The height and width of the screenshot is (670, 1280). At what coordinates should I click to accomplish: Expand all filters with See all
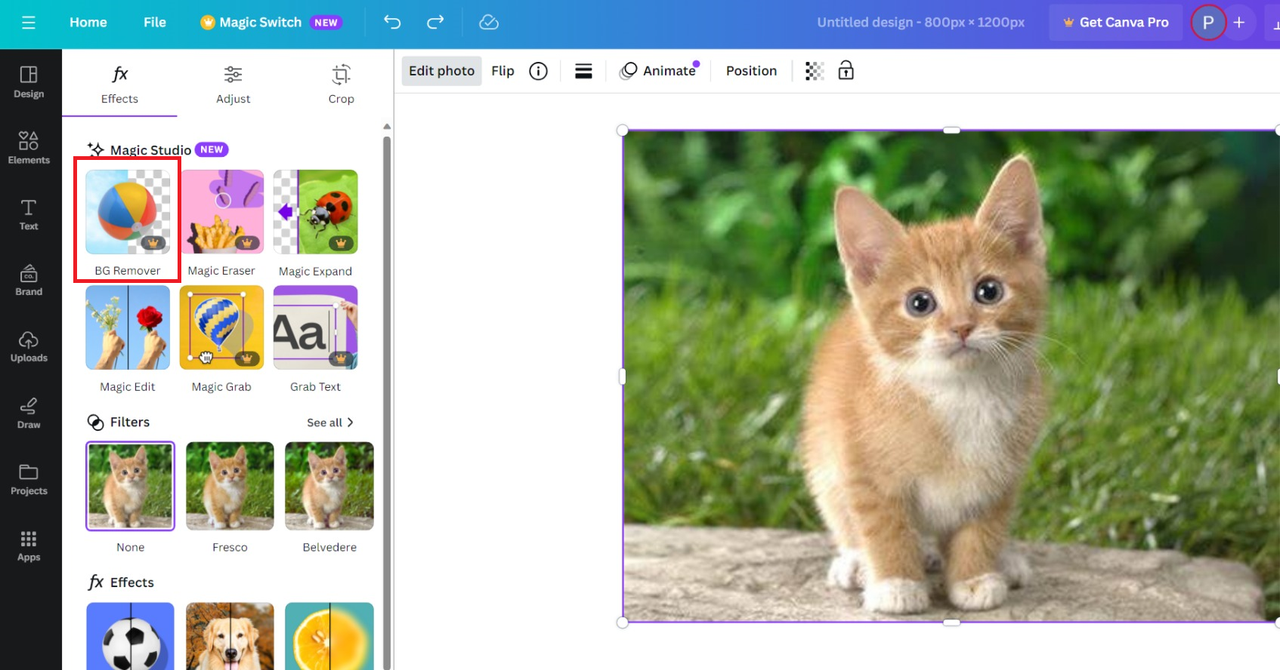coord(330,423)
